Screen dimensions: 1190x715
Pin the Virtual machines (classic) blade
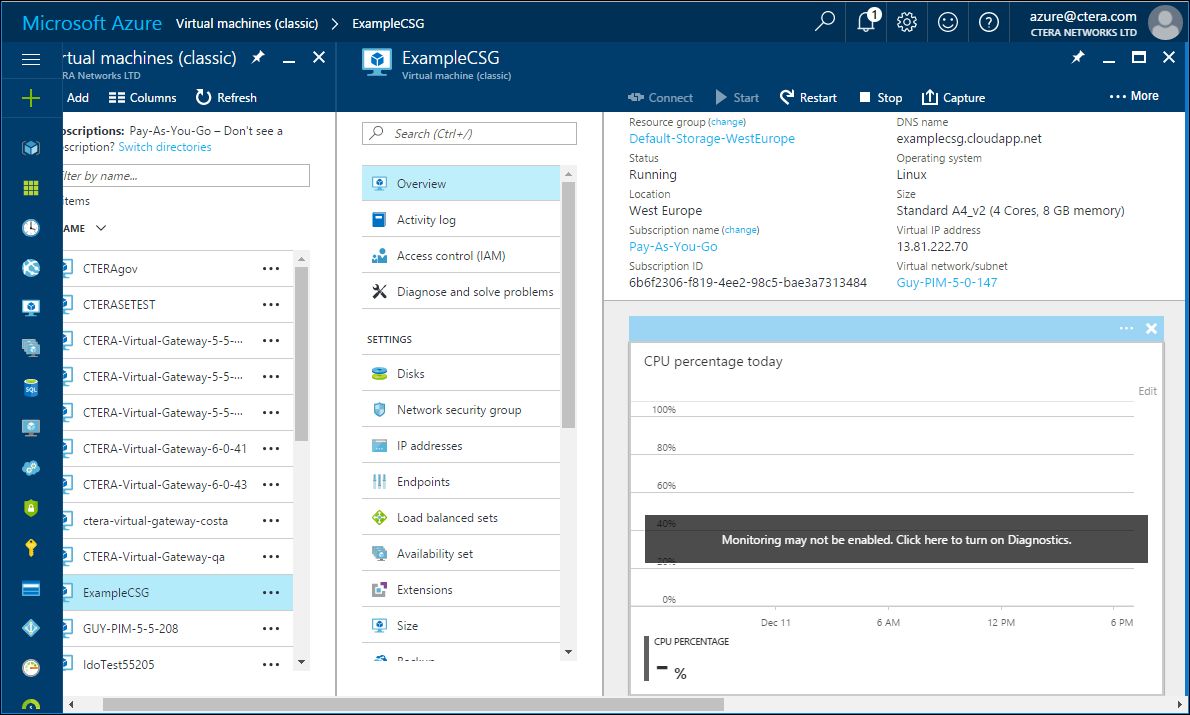click(x=258, y=57)
